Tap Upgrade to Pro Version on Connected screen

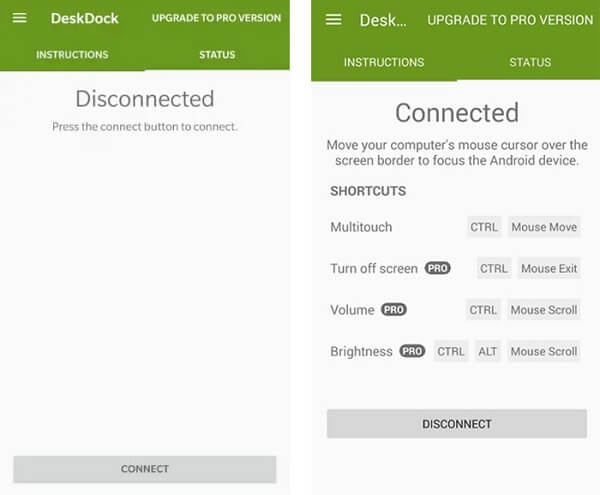(x=510, y=20)
